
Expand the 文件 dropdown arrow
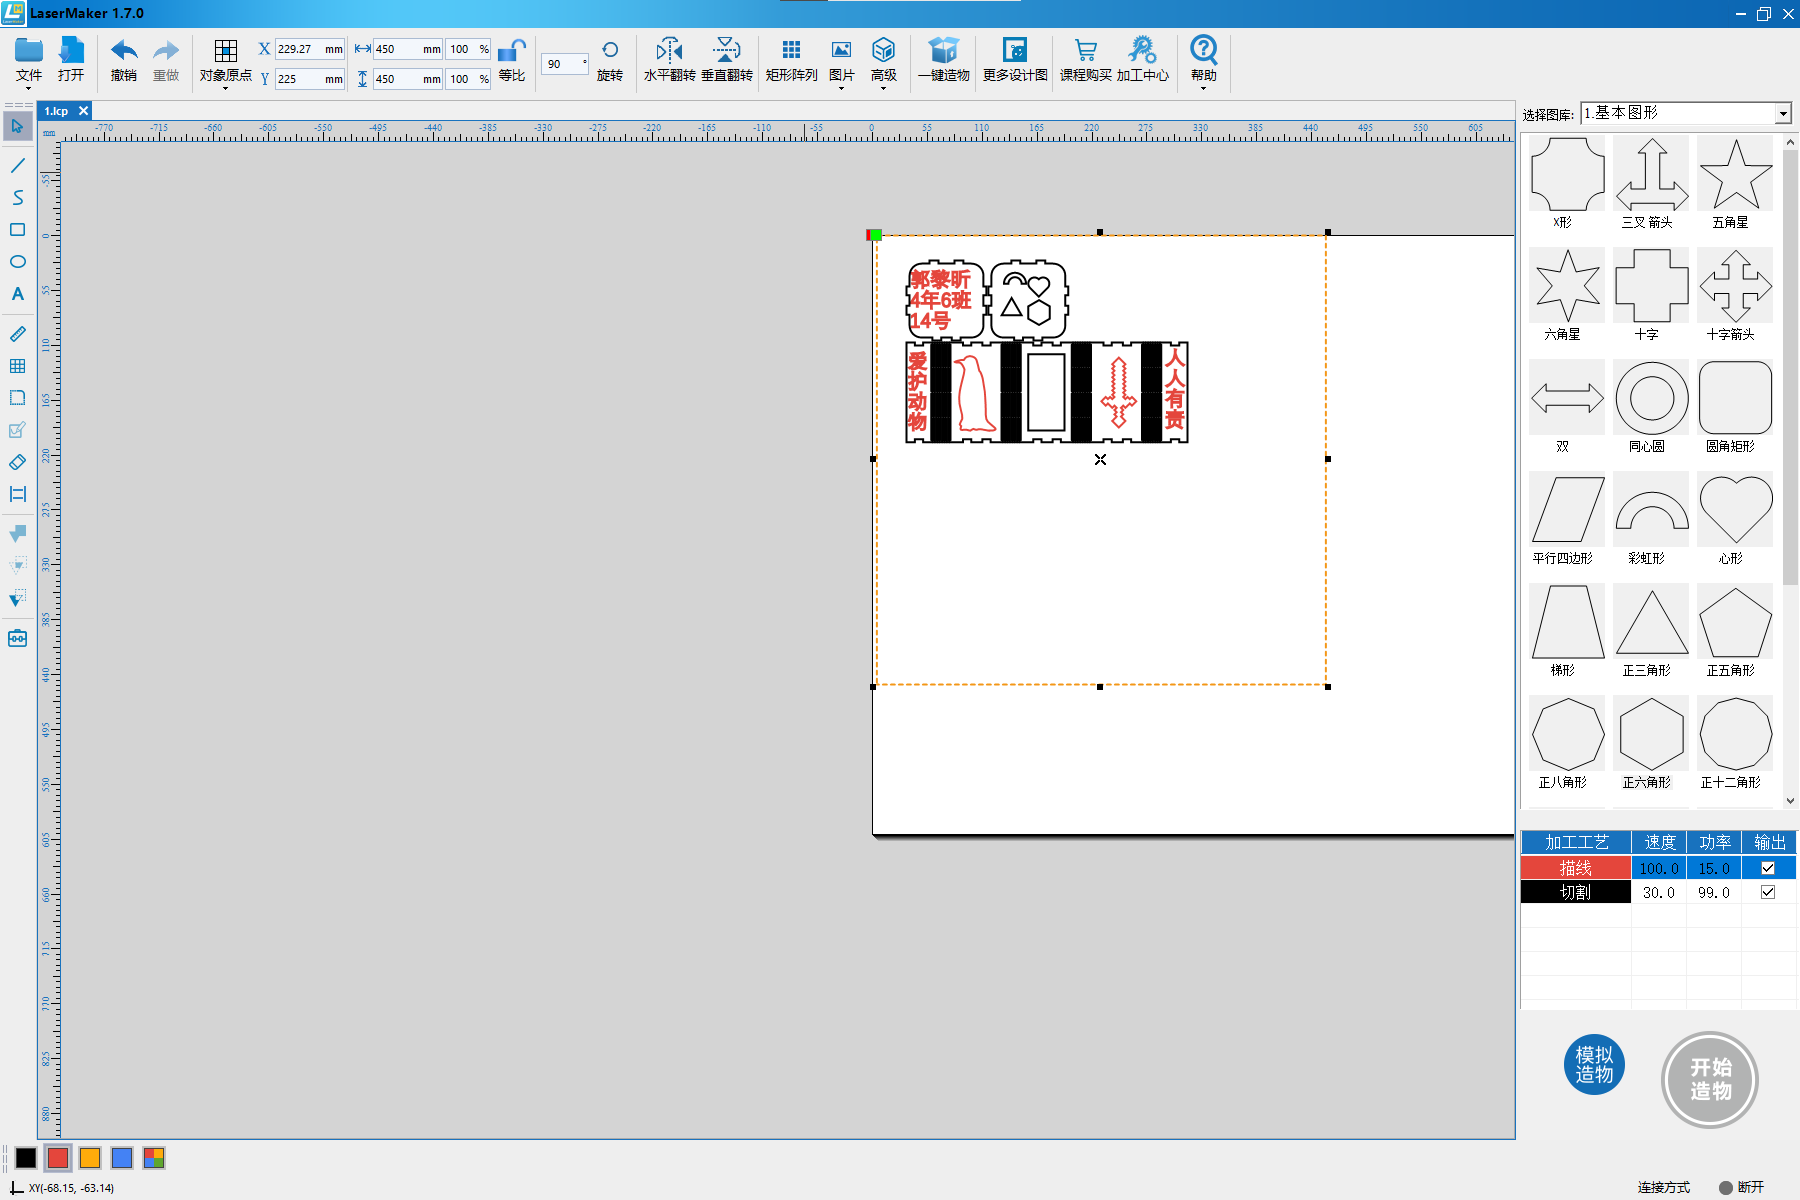(29, 89)
